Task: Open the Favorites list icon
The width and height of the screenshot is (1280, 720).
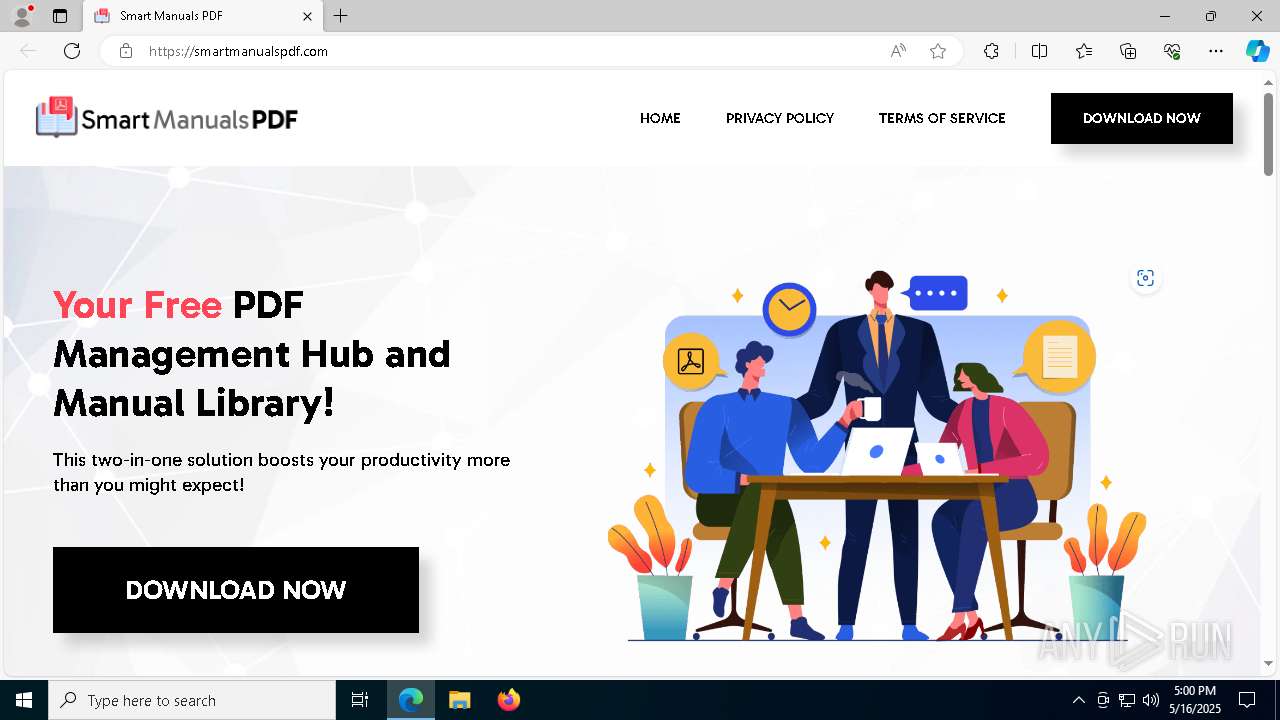Action: pos(1084,51)
